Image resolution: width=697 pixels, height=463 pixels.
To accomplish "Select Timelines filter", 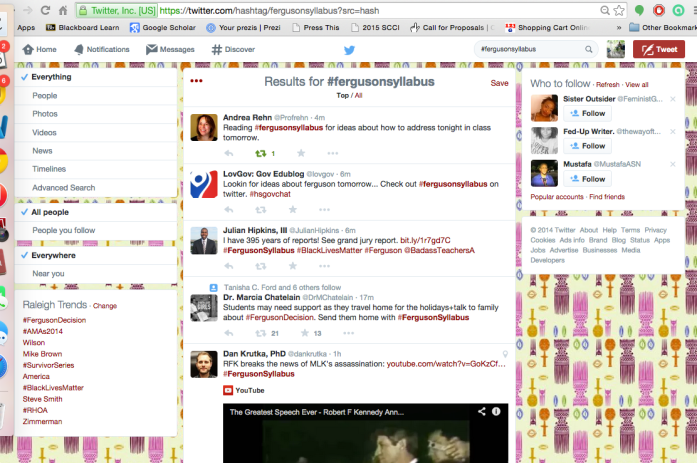I will (96, 169).
